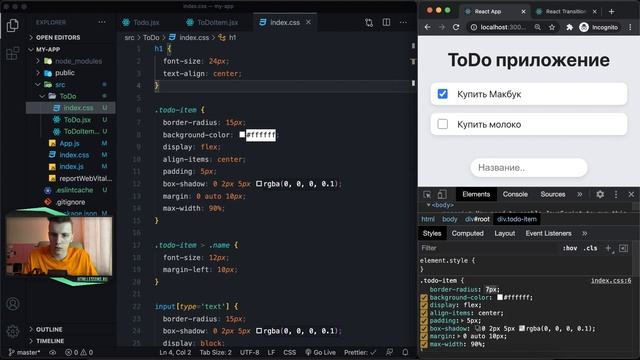Toggle the DevTools device toolbar
This screenshot has height=360, width=640.
coord(442,195)
